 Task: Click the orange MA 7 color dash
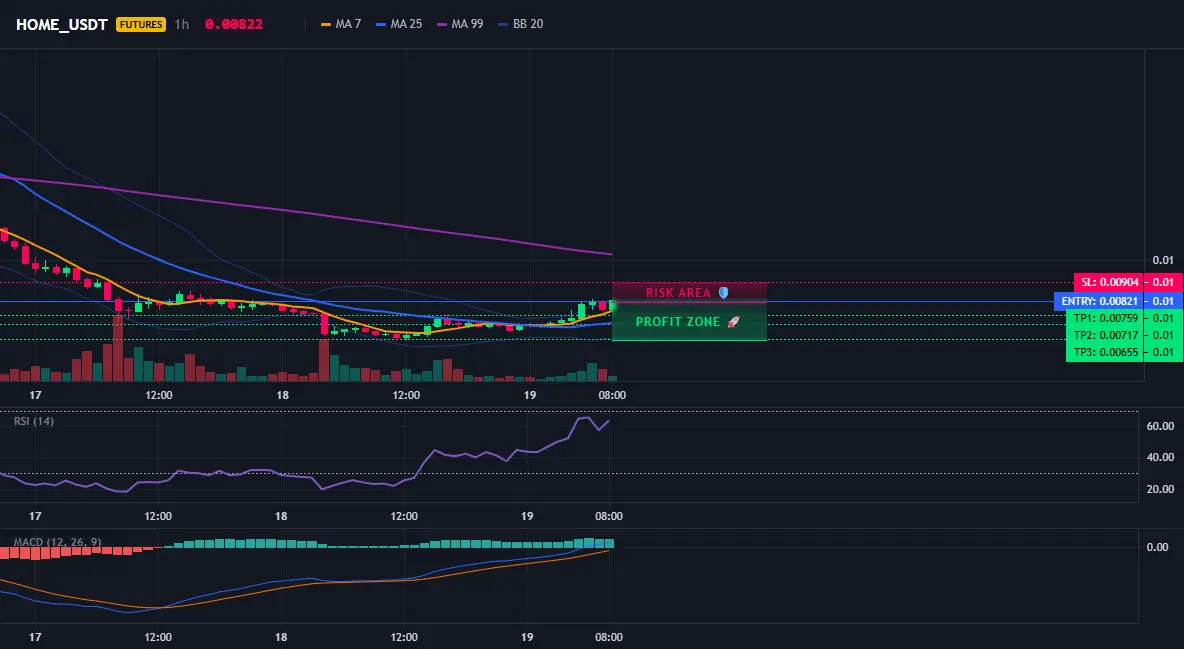point(326,24)
